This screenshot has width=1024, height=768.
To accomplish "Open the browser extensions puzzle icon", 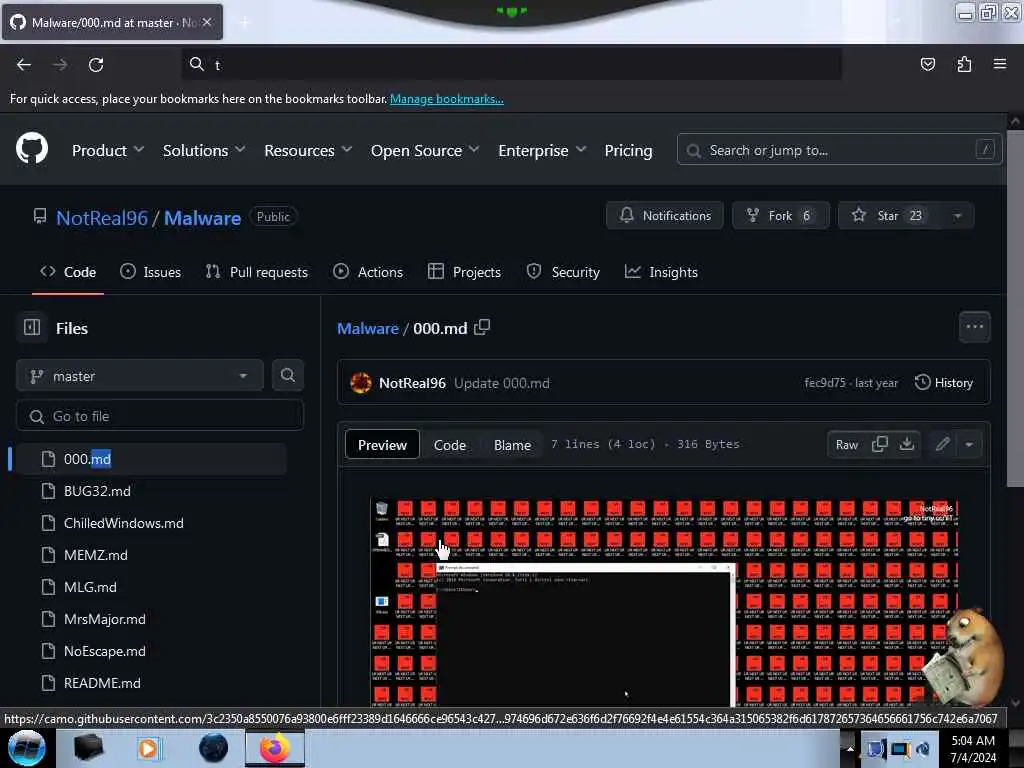I will (964, 64).
